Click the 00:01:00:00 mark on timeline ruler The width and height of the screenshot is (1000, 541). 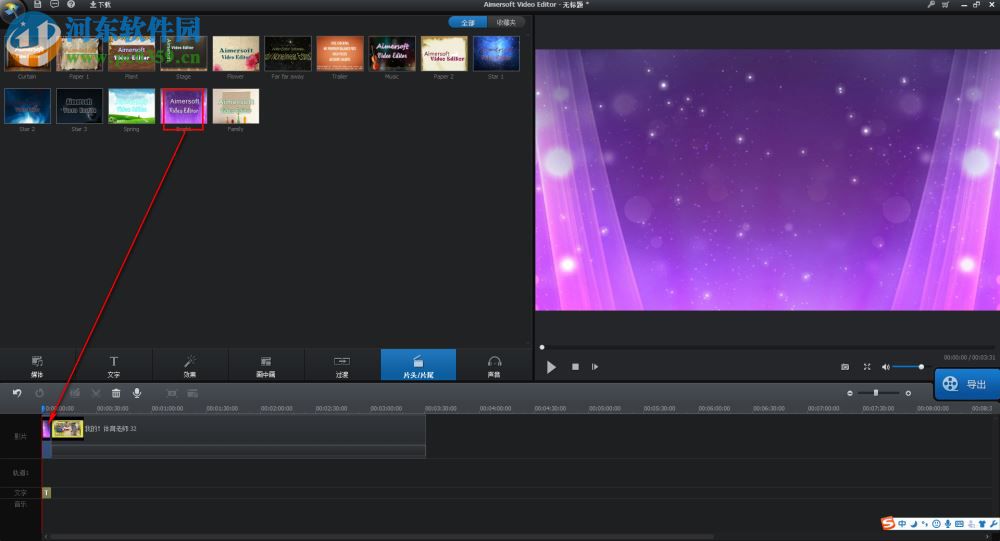pos(167,408)
